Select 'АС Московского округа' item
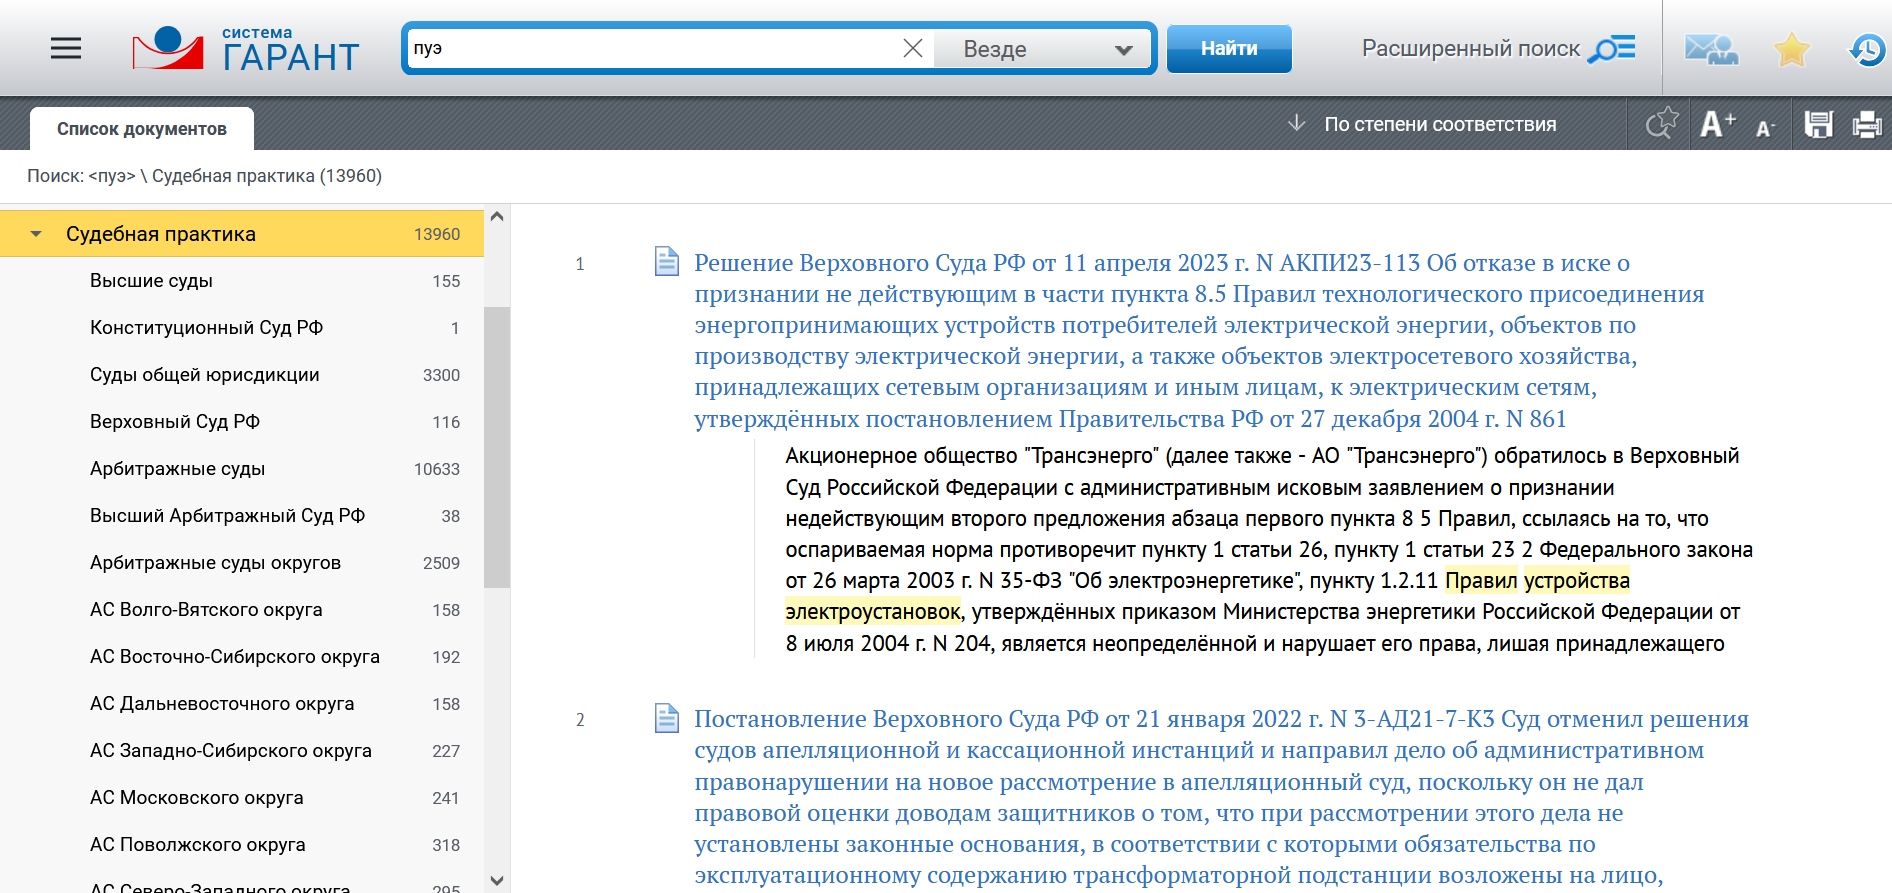 click(x=242, y=798)
